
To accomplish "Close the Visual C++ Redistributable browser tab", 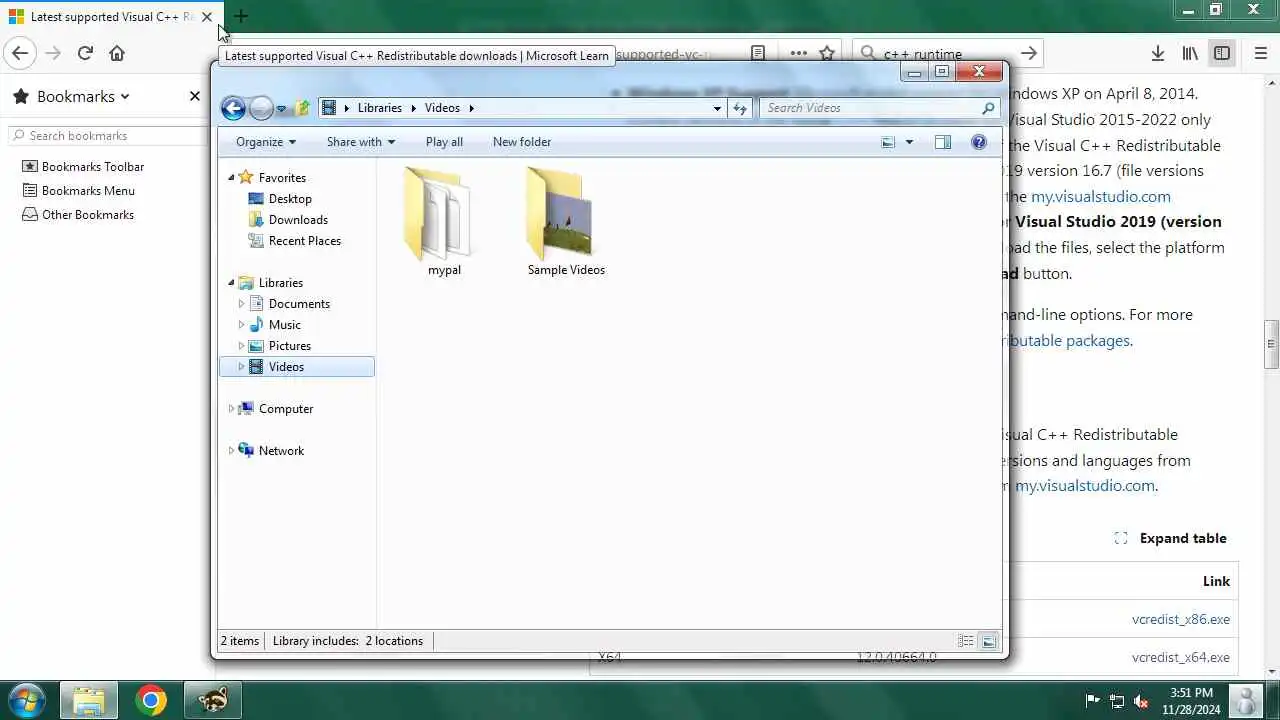I will point(206,17).
